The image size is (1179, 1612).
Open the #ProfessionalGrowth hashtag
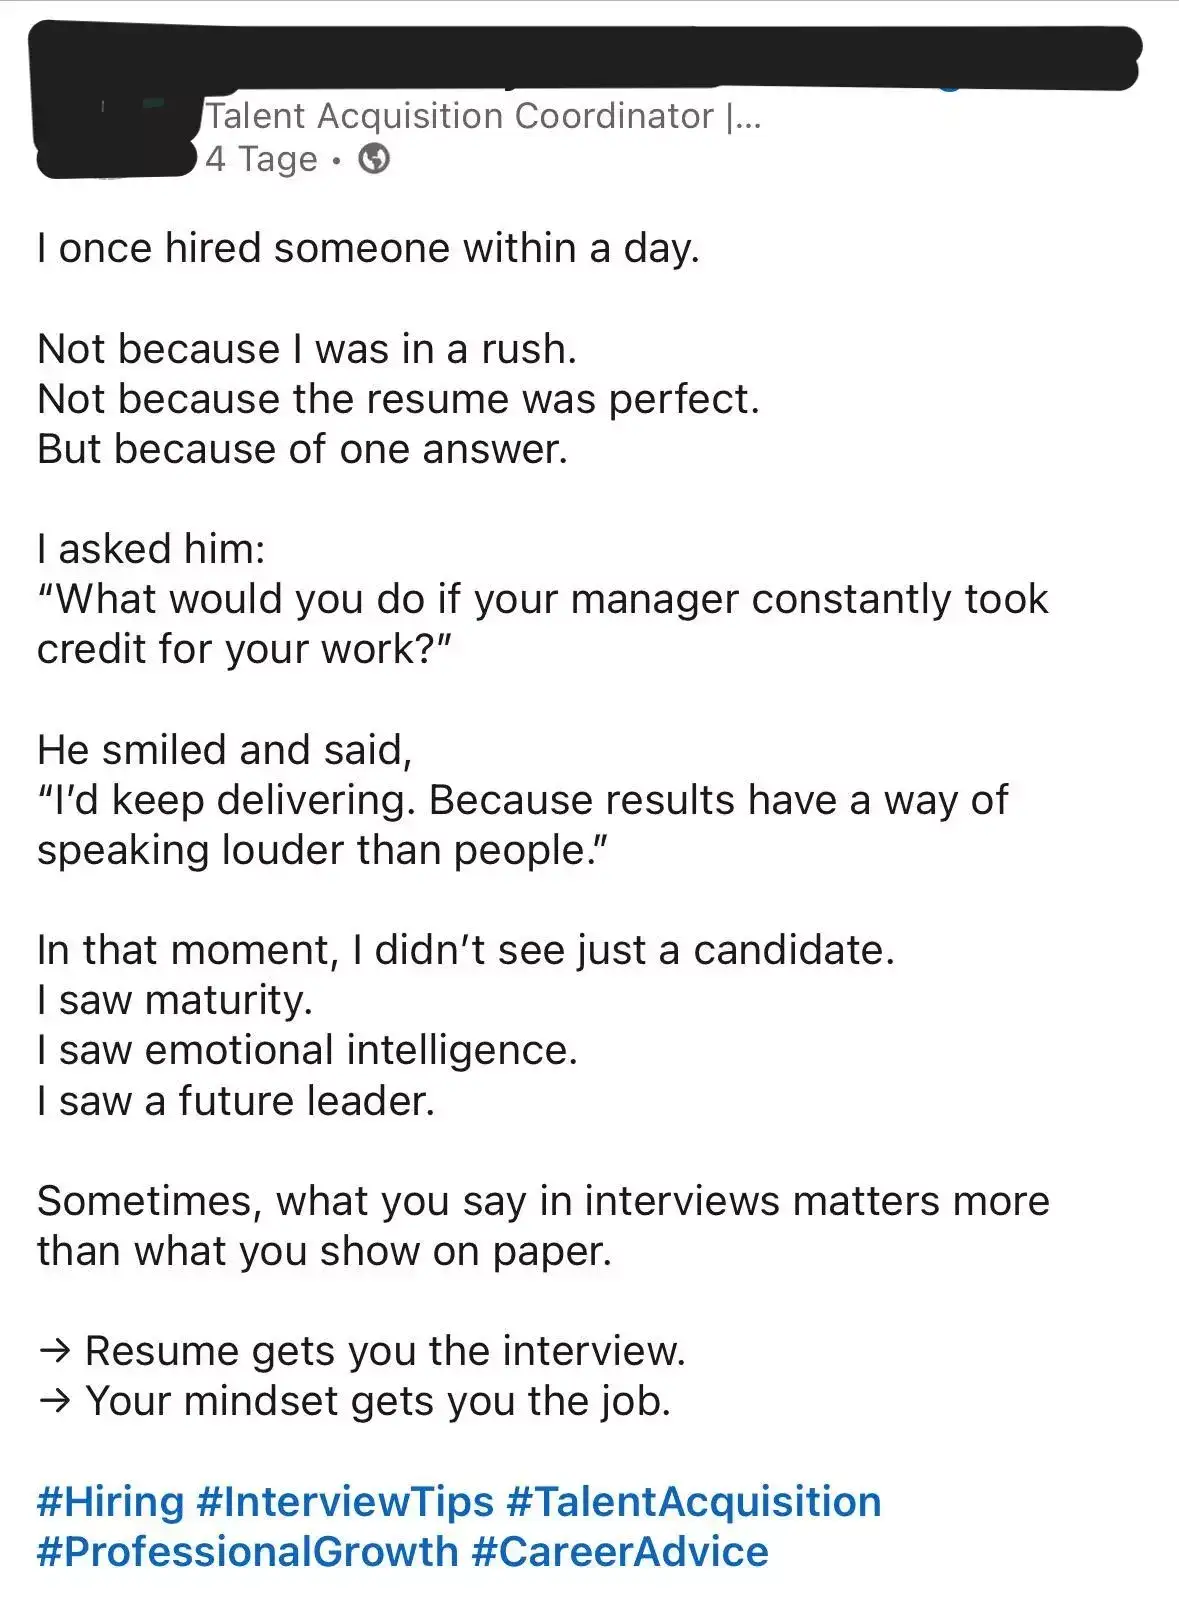(x=247, y=1552)
